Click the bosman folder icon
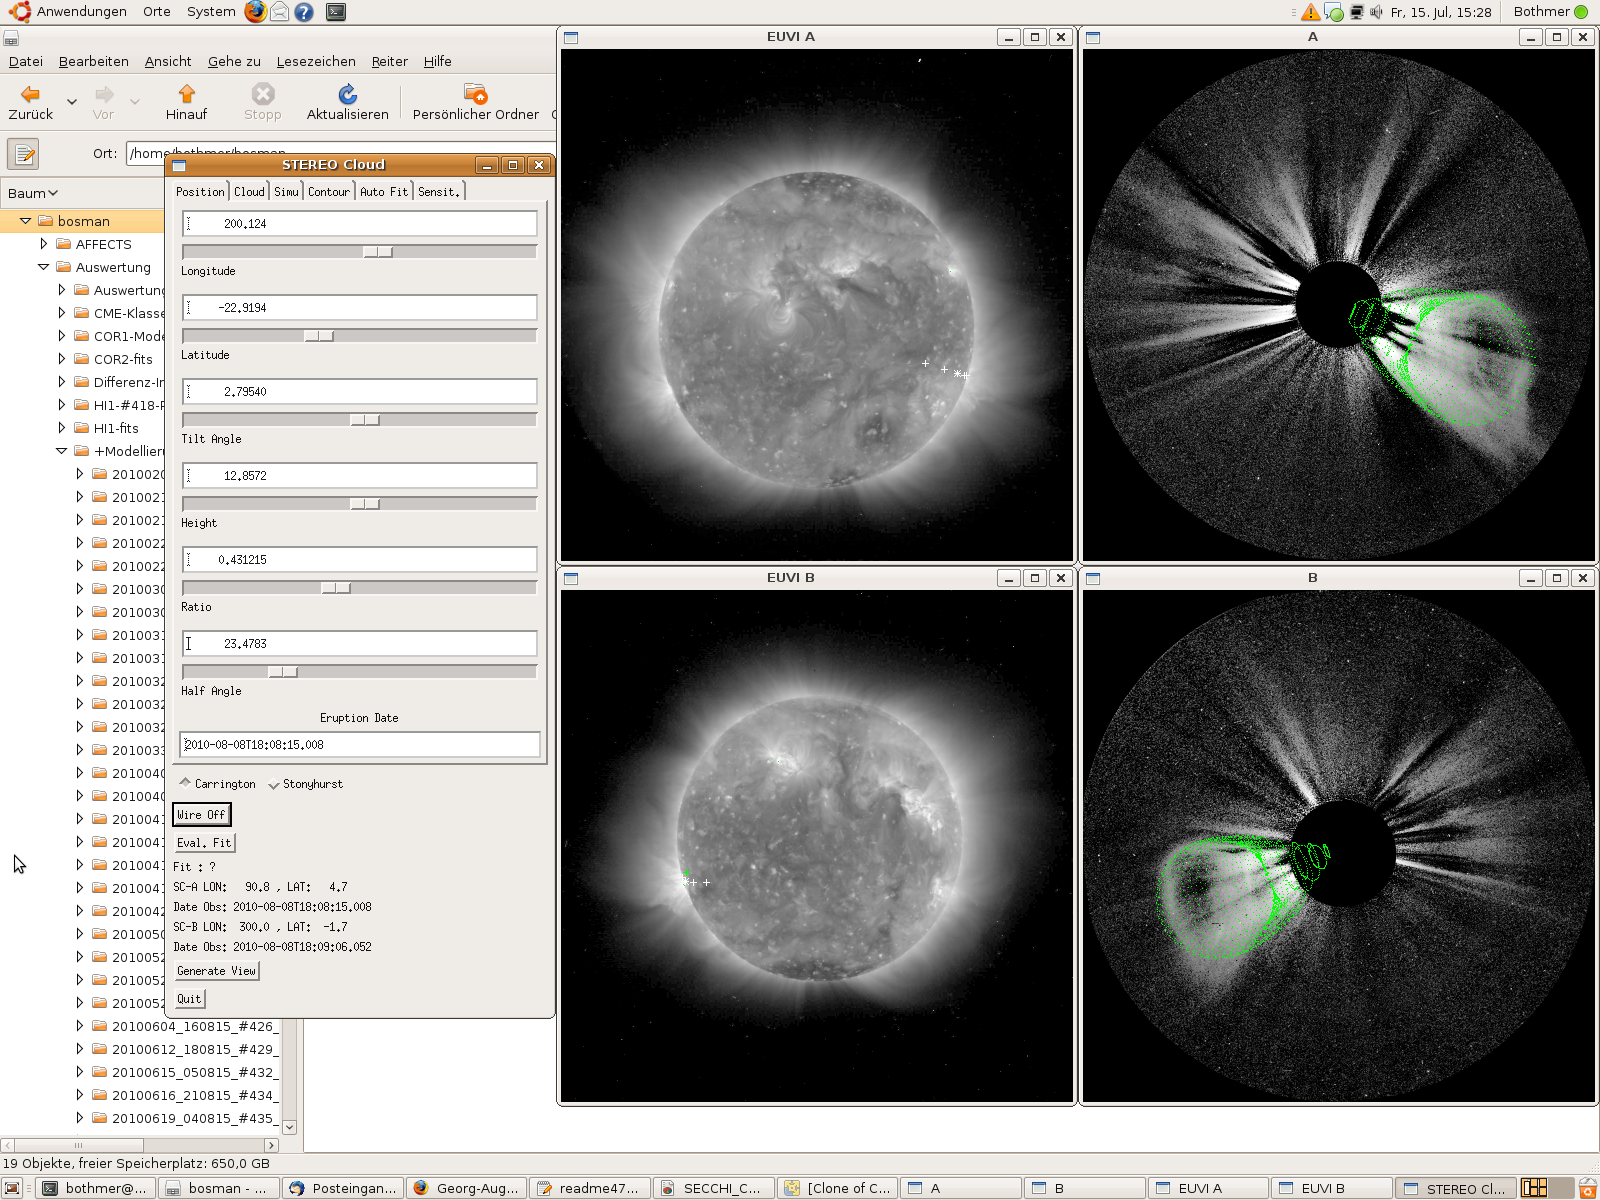The height and width of the screenshot is (1200, 1600). pyautogui.click(x=46, y=221)
